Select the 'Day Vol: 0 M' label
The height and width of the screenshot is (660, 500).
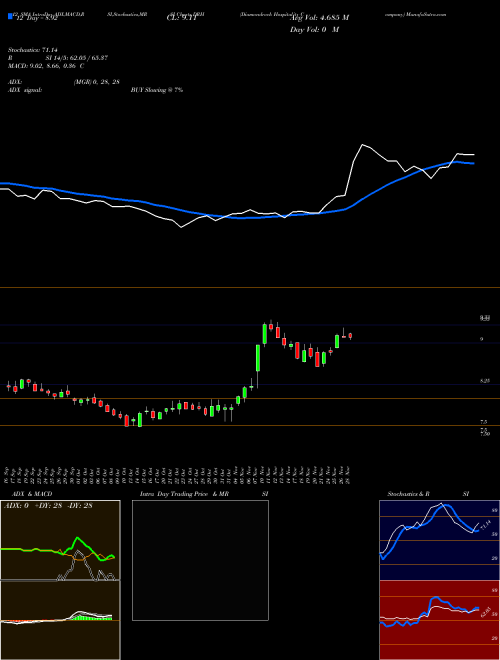pos(314,30)
